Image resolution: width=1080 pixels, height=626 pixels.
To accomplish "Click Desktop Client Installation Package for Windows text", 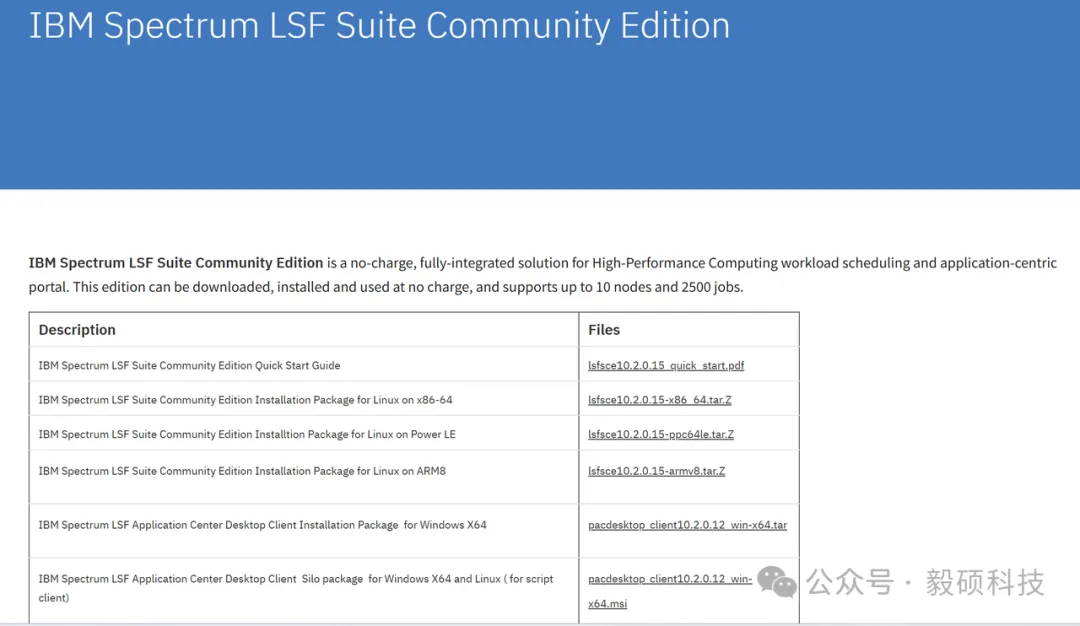I will [x=262, y=525].
